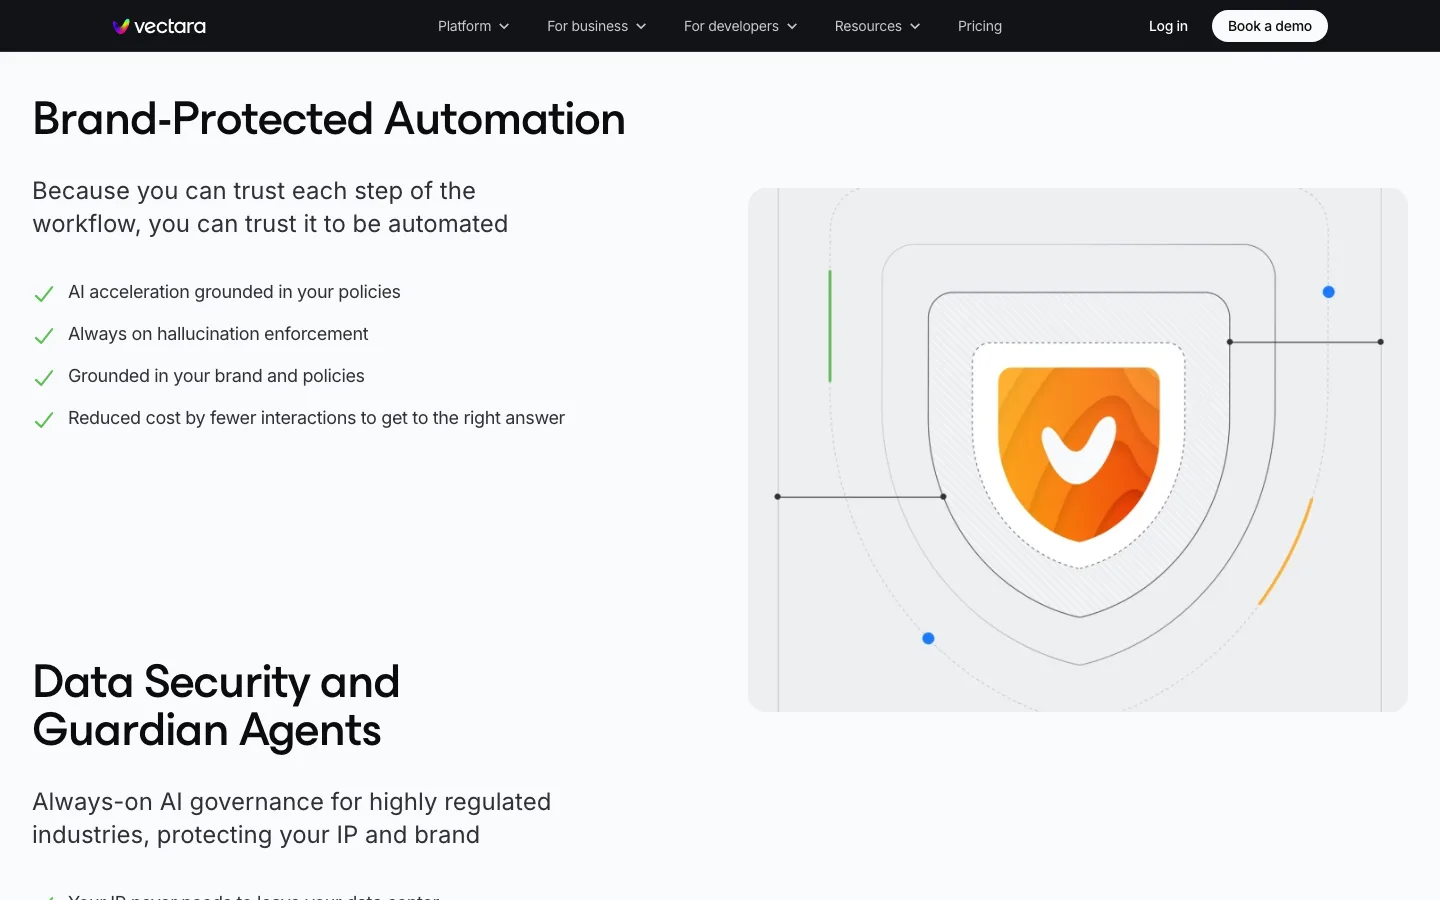Click the Vectara logo in the header

(x=159, y=26)
